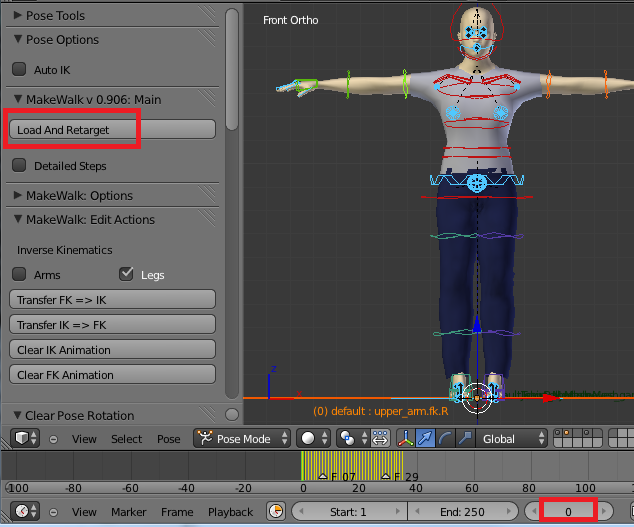Open the timeline editor type selector
The image size is (634, 527).
click(25, 511)
